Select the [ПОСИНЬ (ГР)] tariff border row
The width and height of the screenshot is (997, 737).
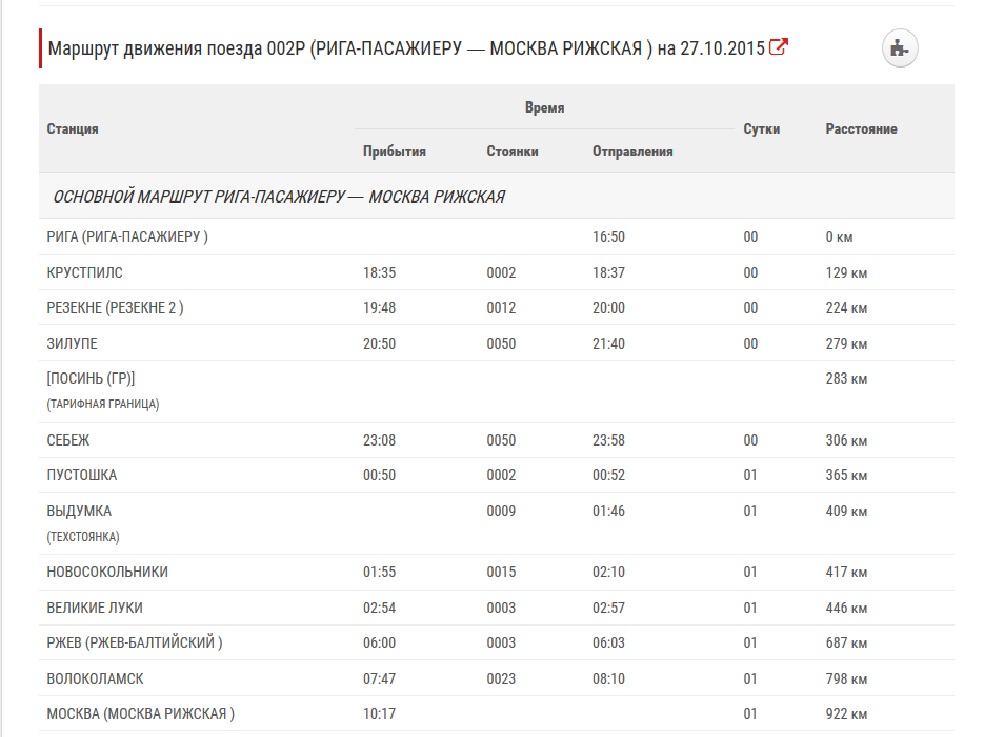click(91, 379)
